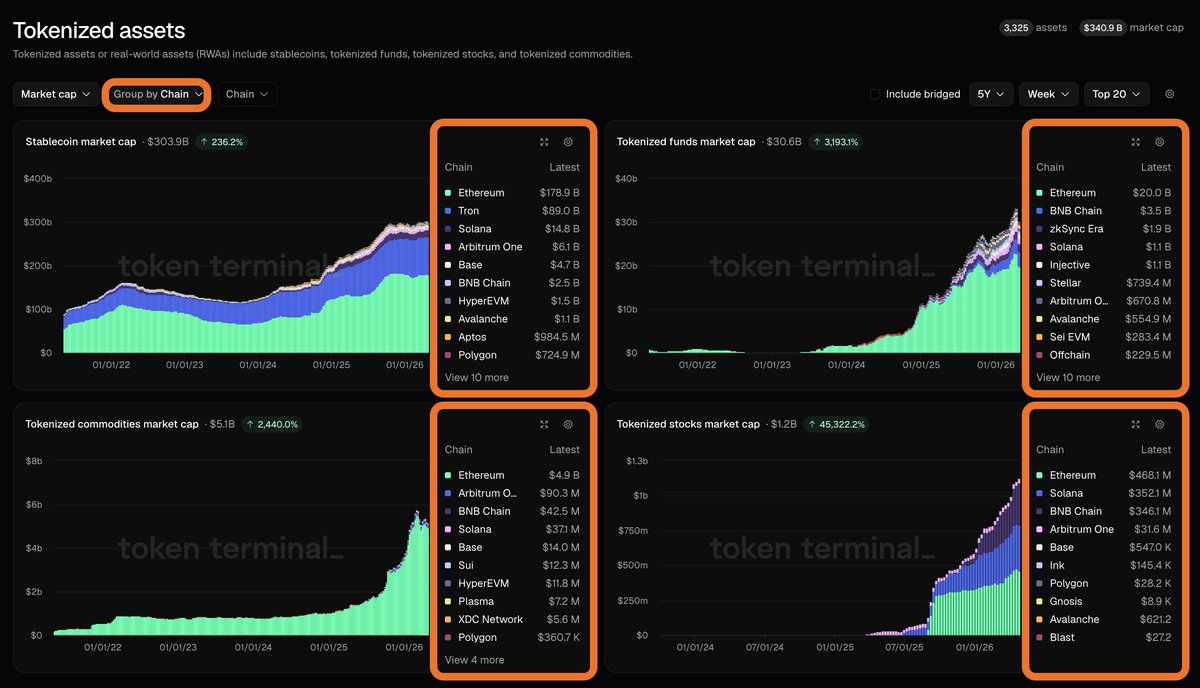This screenshot has width=1200, height=688.
Task: Select Solana in Tokenized stocks legend
Action: [1103, 493]
